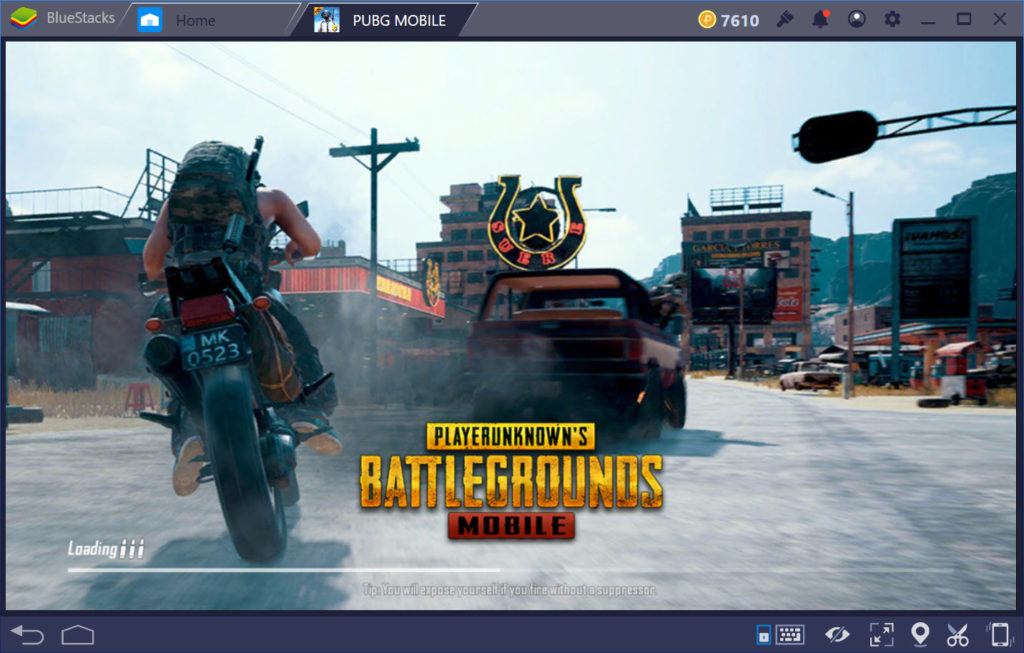Select the location spoofing pin icon
1024x653 pixels.
coord(921,634)
